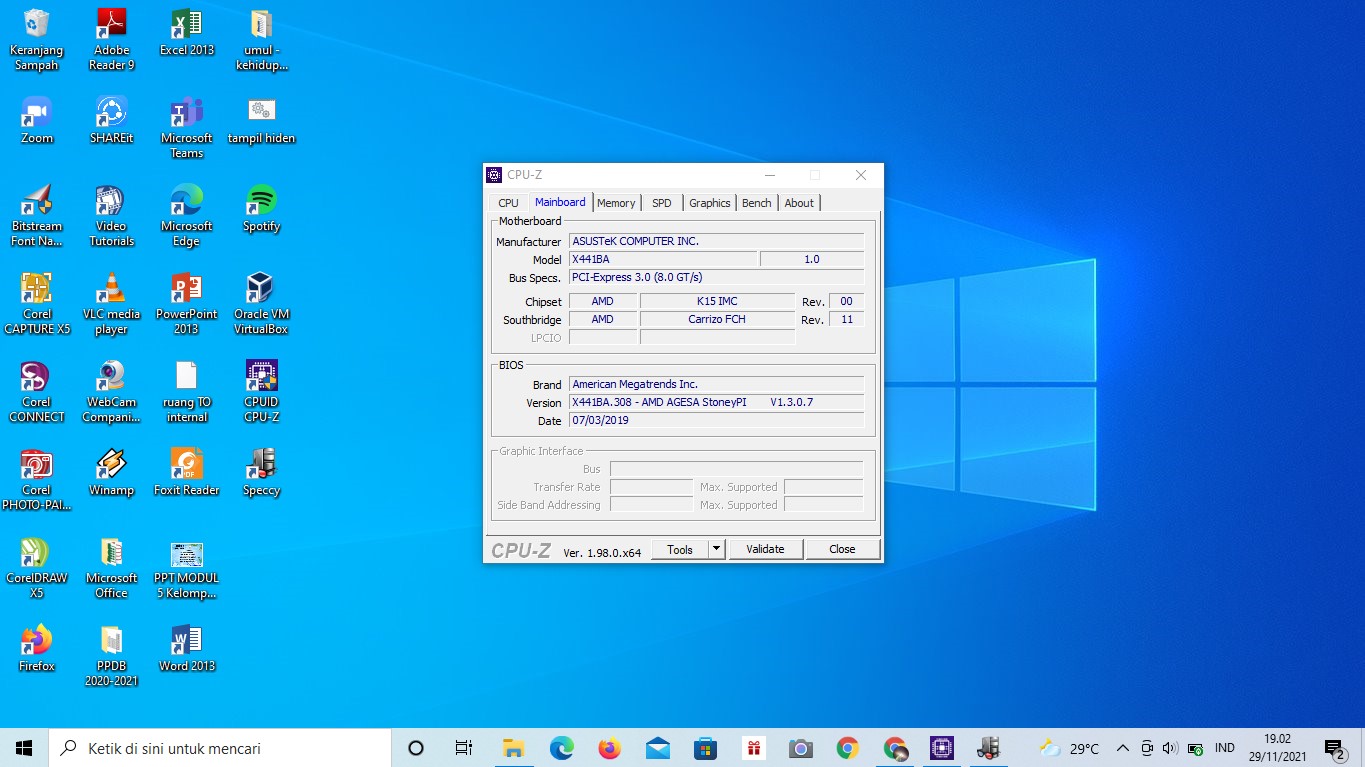
Task: Click the PCI-Express 3.0 bus specs value
Action: pyautogui.click(x=716, y=277)
